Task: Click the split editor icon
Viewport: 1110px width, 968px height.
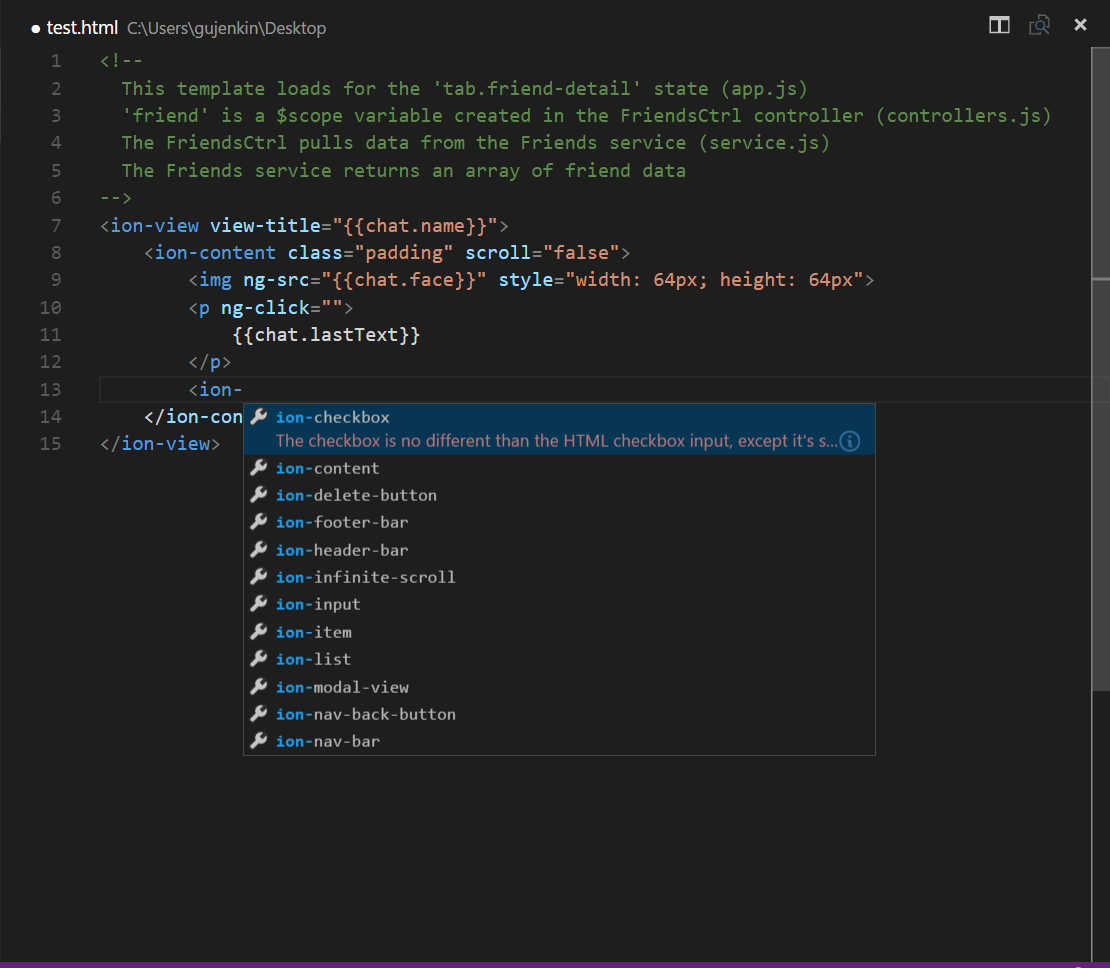Action: click(999, 25)
